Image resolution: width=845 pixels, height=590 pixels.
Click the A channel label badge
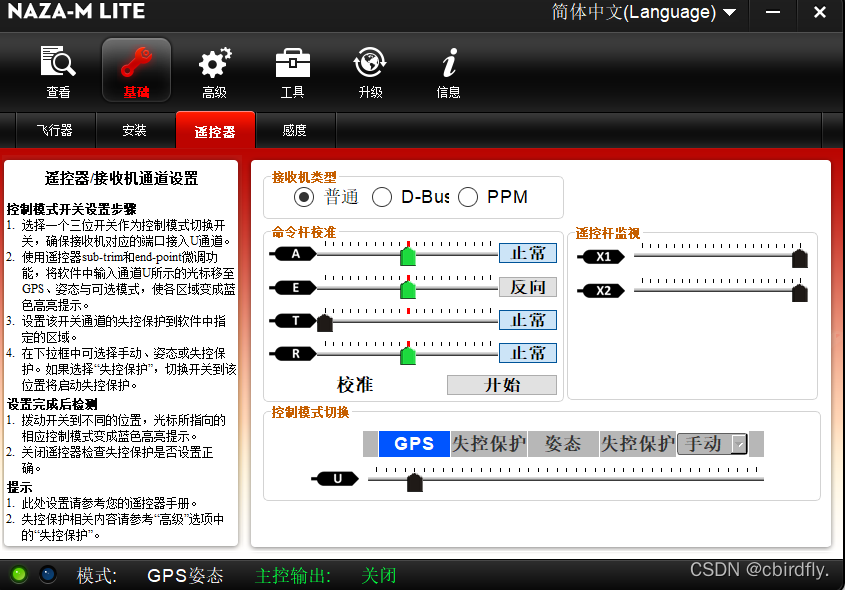tap(295, 254)
